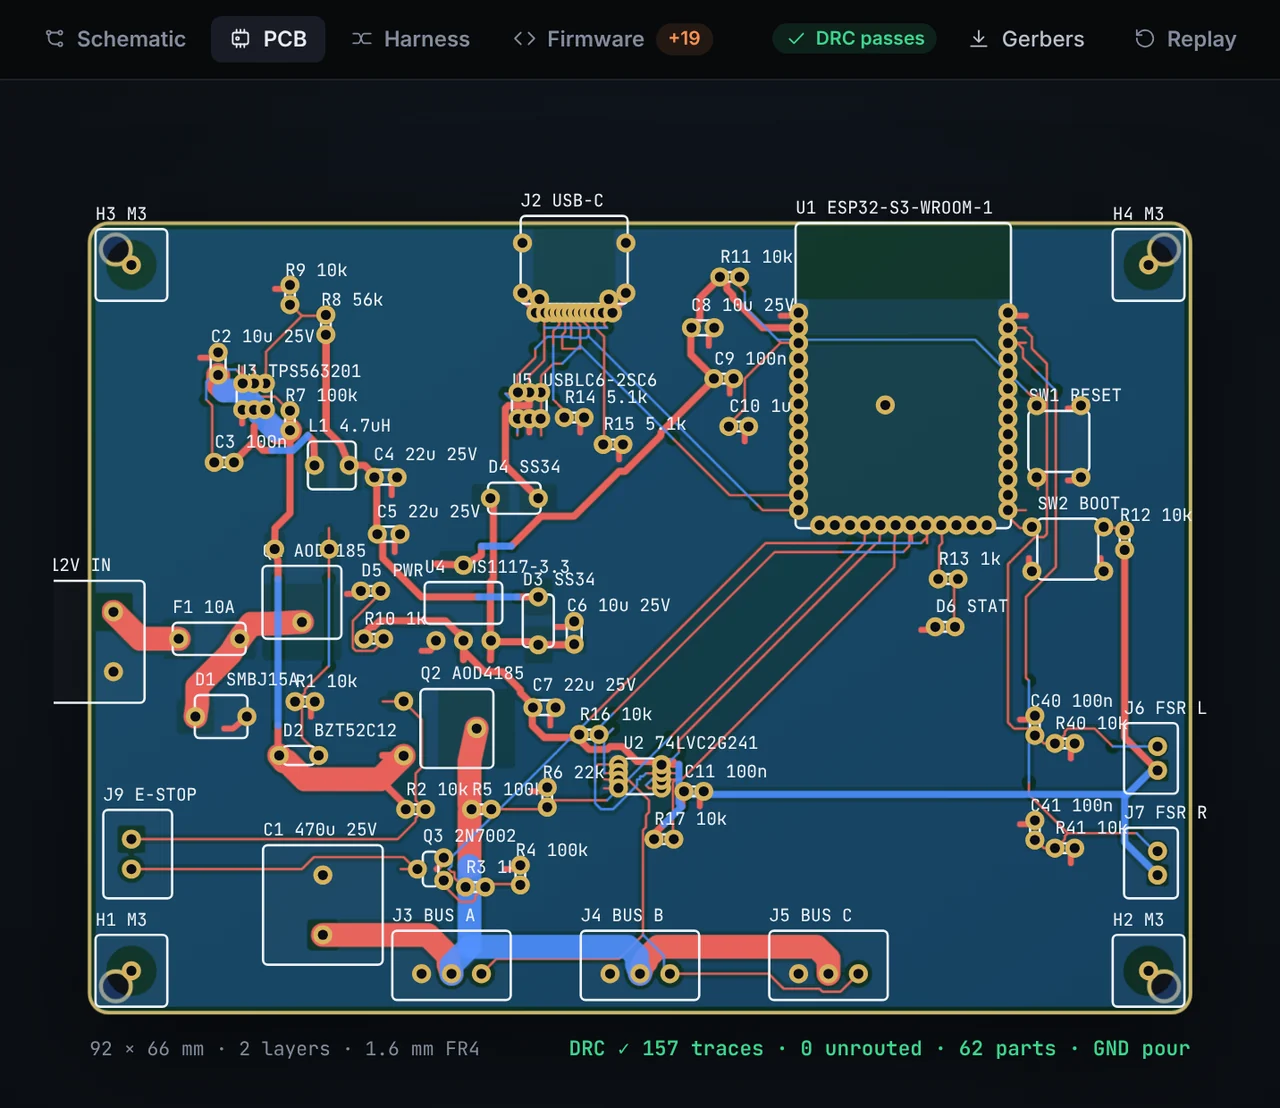Select the Q2 AOD4185 transistor footprint

point(457,729)
